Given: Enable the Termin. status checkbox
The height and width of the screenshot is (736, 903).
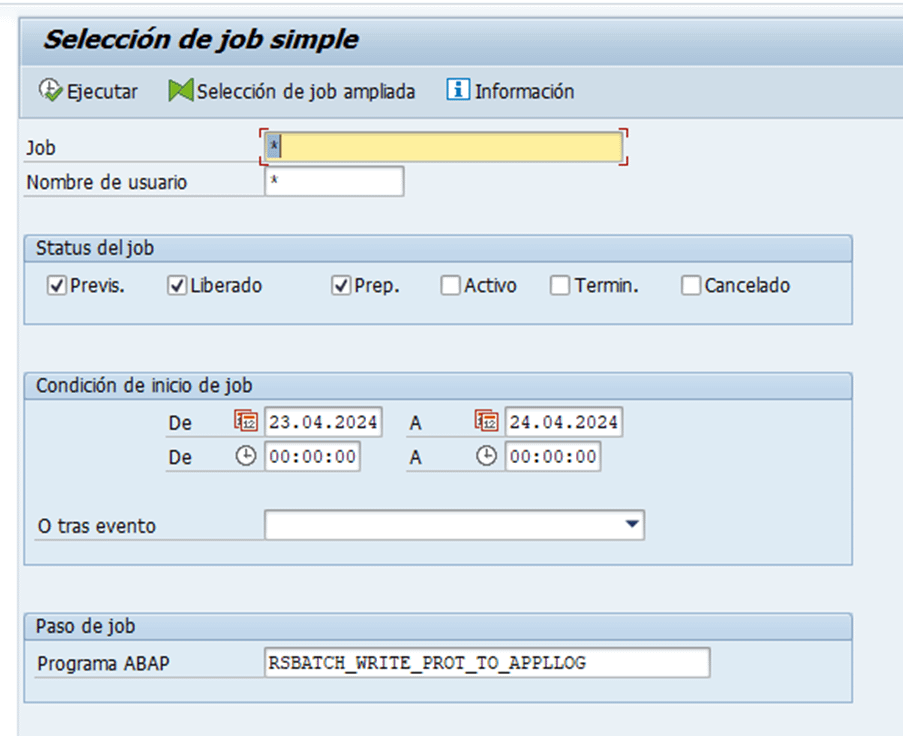Looking at the screenshot, I should click(x=560, y=286).
